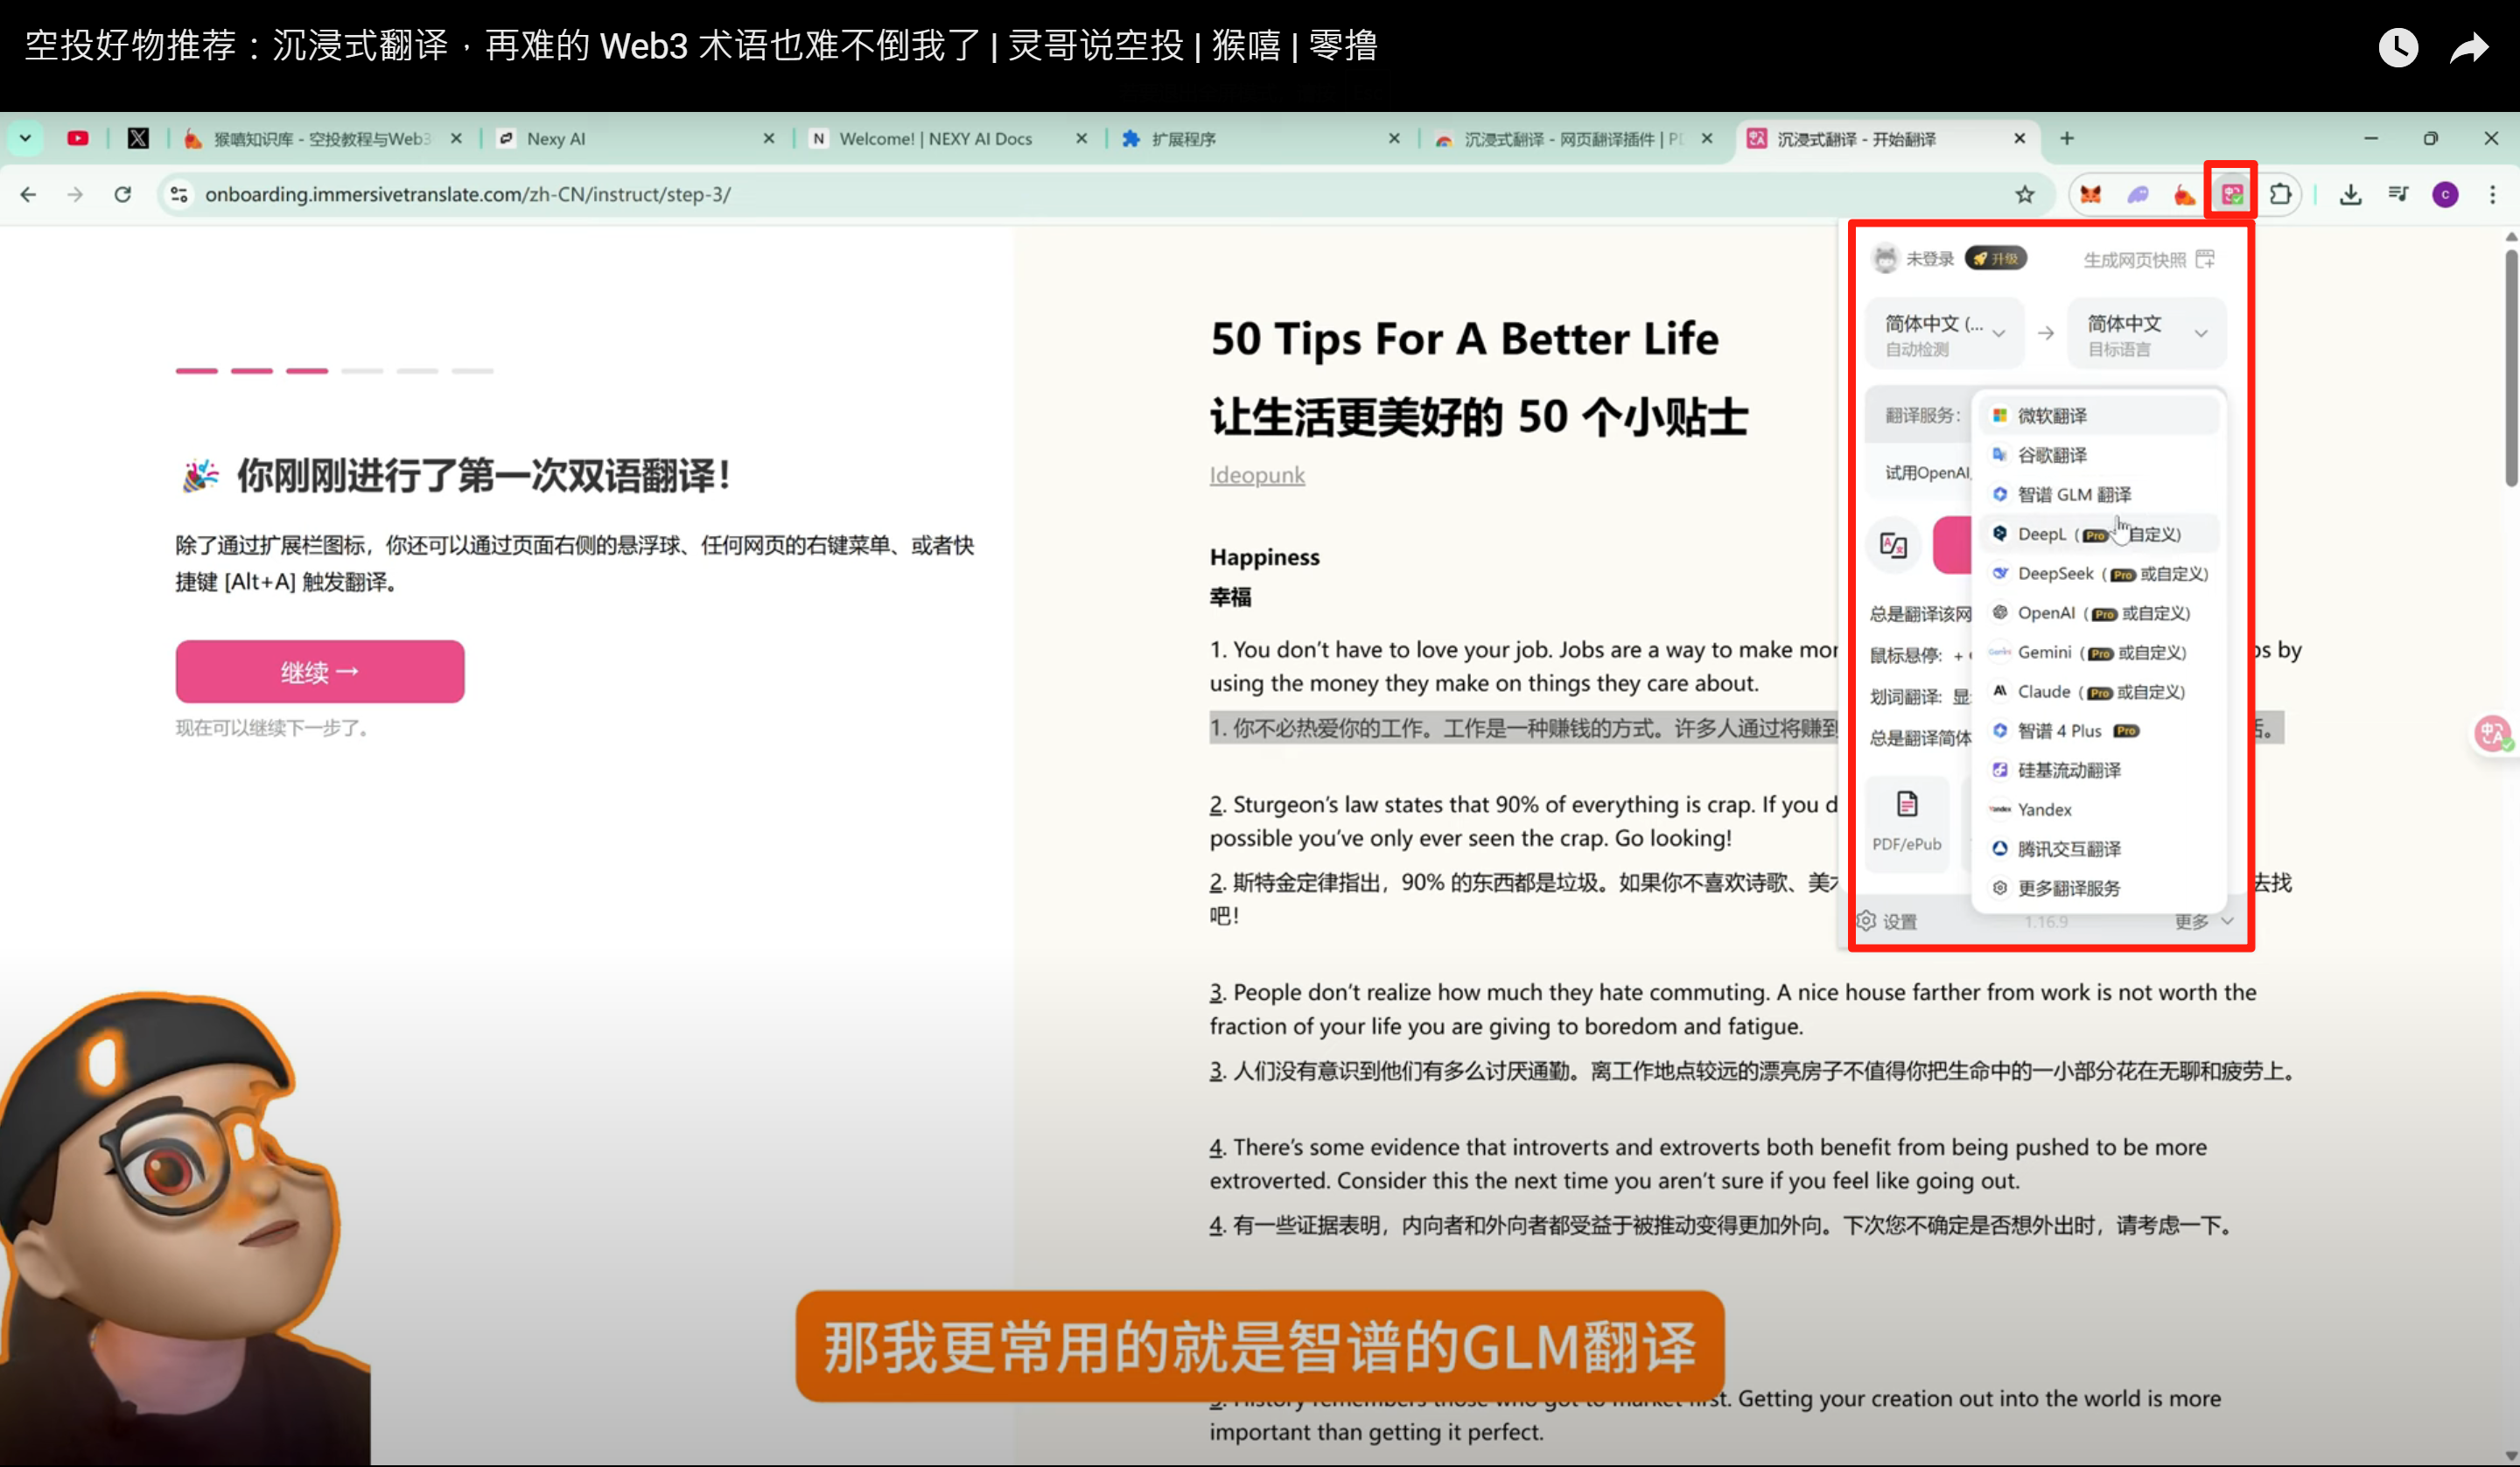The width and height of the screenshot is (2520, 1467).
Task: Click the 设置 label in popup
Action: point(1900,922)
